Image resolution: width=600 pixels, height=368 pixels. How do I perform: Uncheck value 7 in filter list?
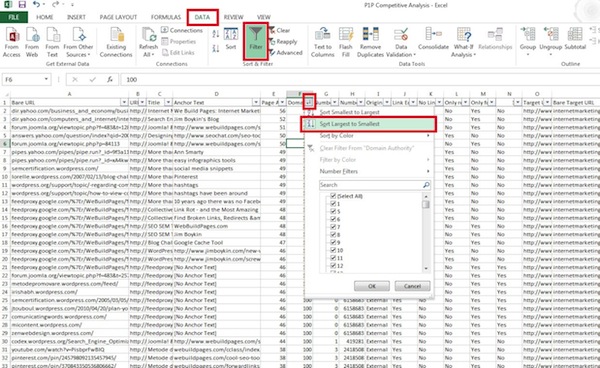pos(333,227)
